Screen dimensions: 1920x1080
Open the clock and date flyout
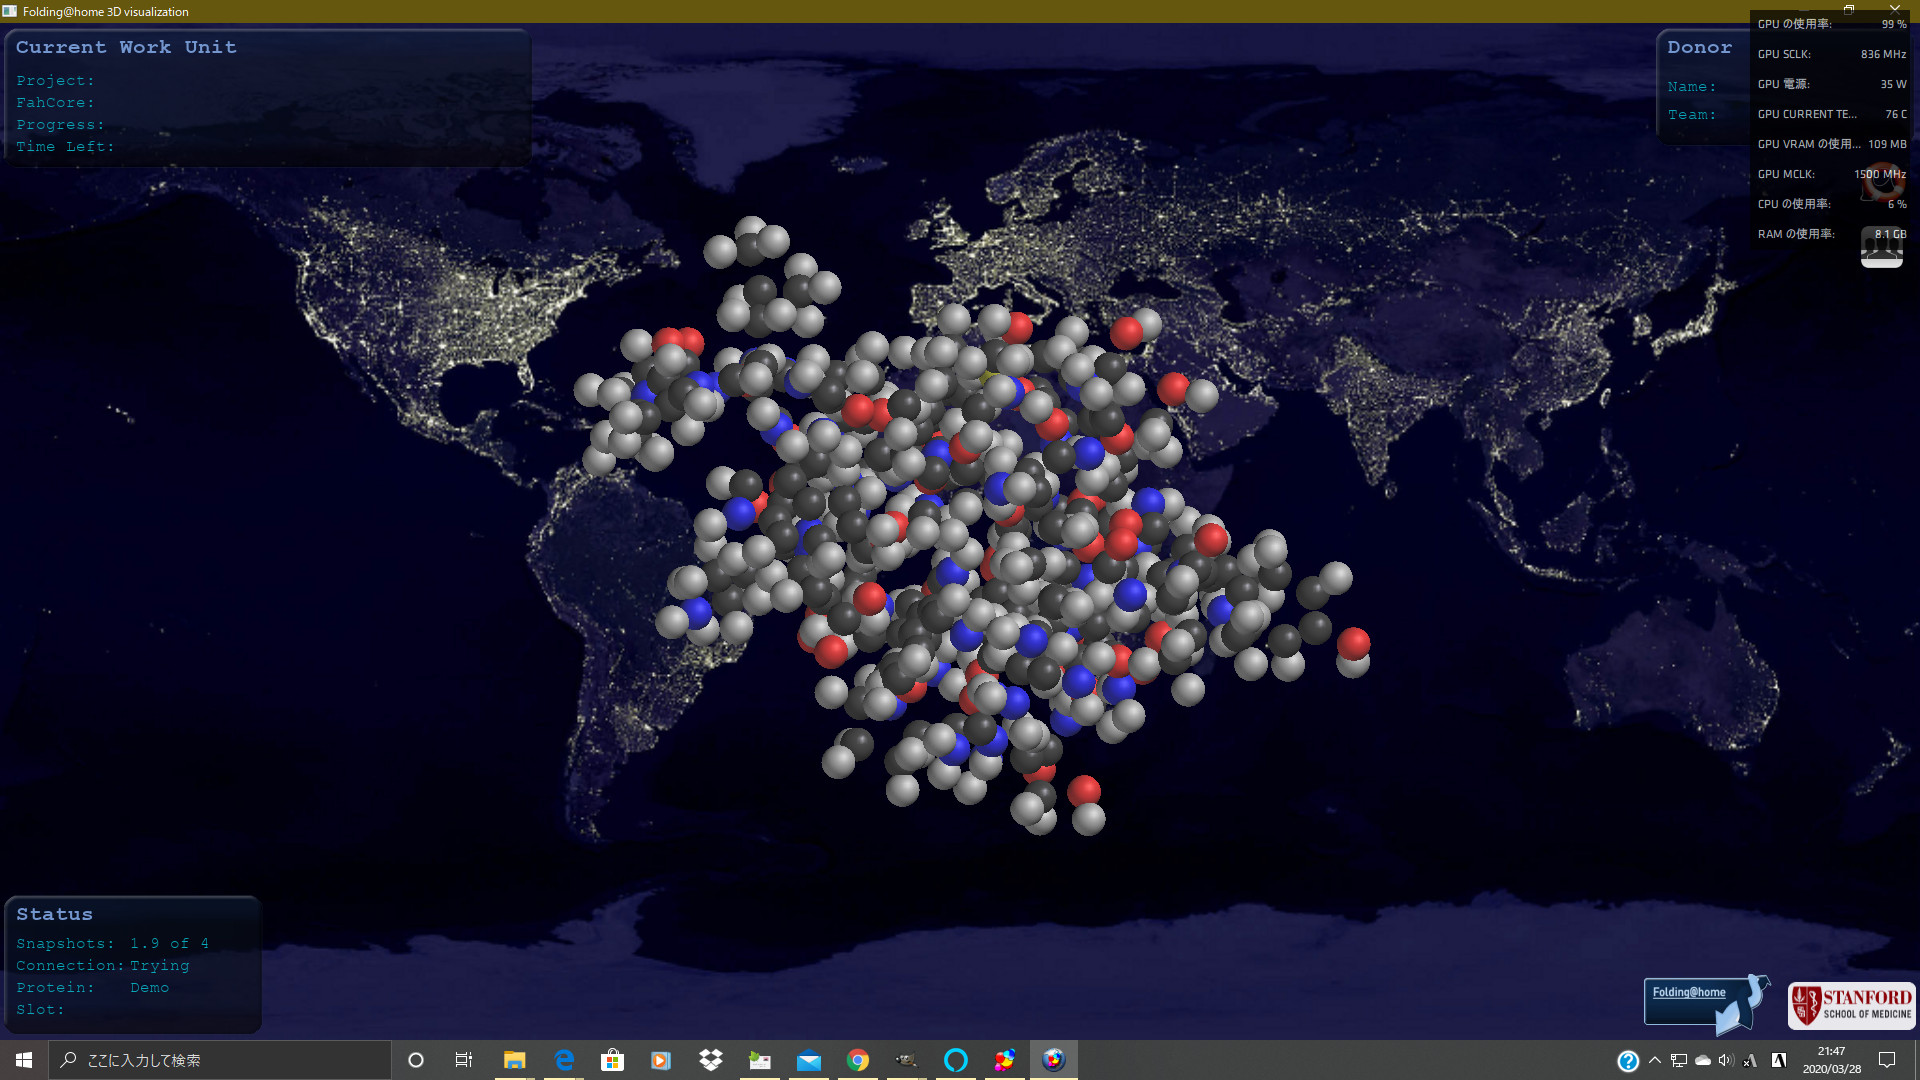(1831, 1060)
